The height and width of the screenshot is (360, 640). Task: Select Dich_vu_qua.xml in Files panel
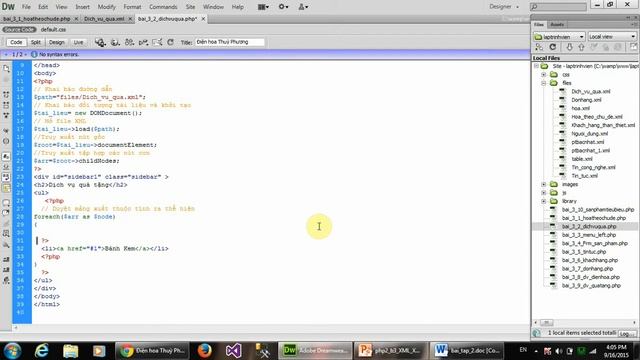click(590, 91)
